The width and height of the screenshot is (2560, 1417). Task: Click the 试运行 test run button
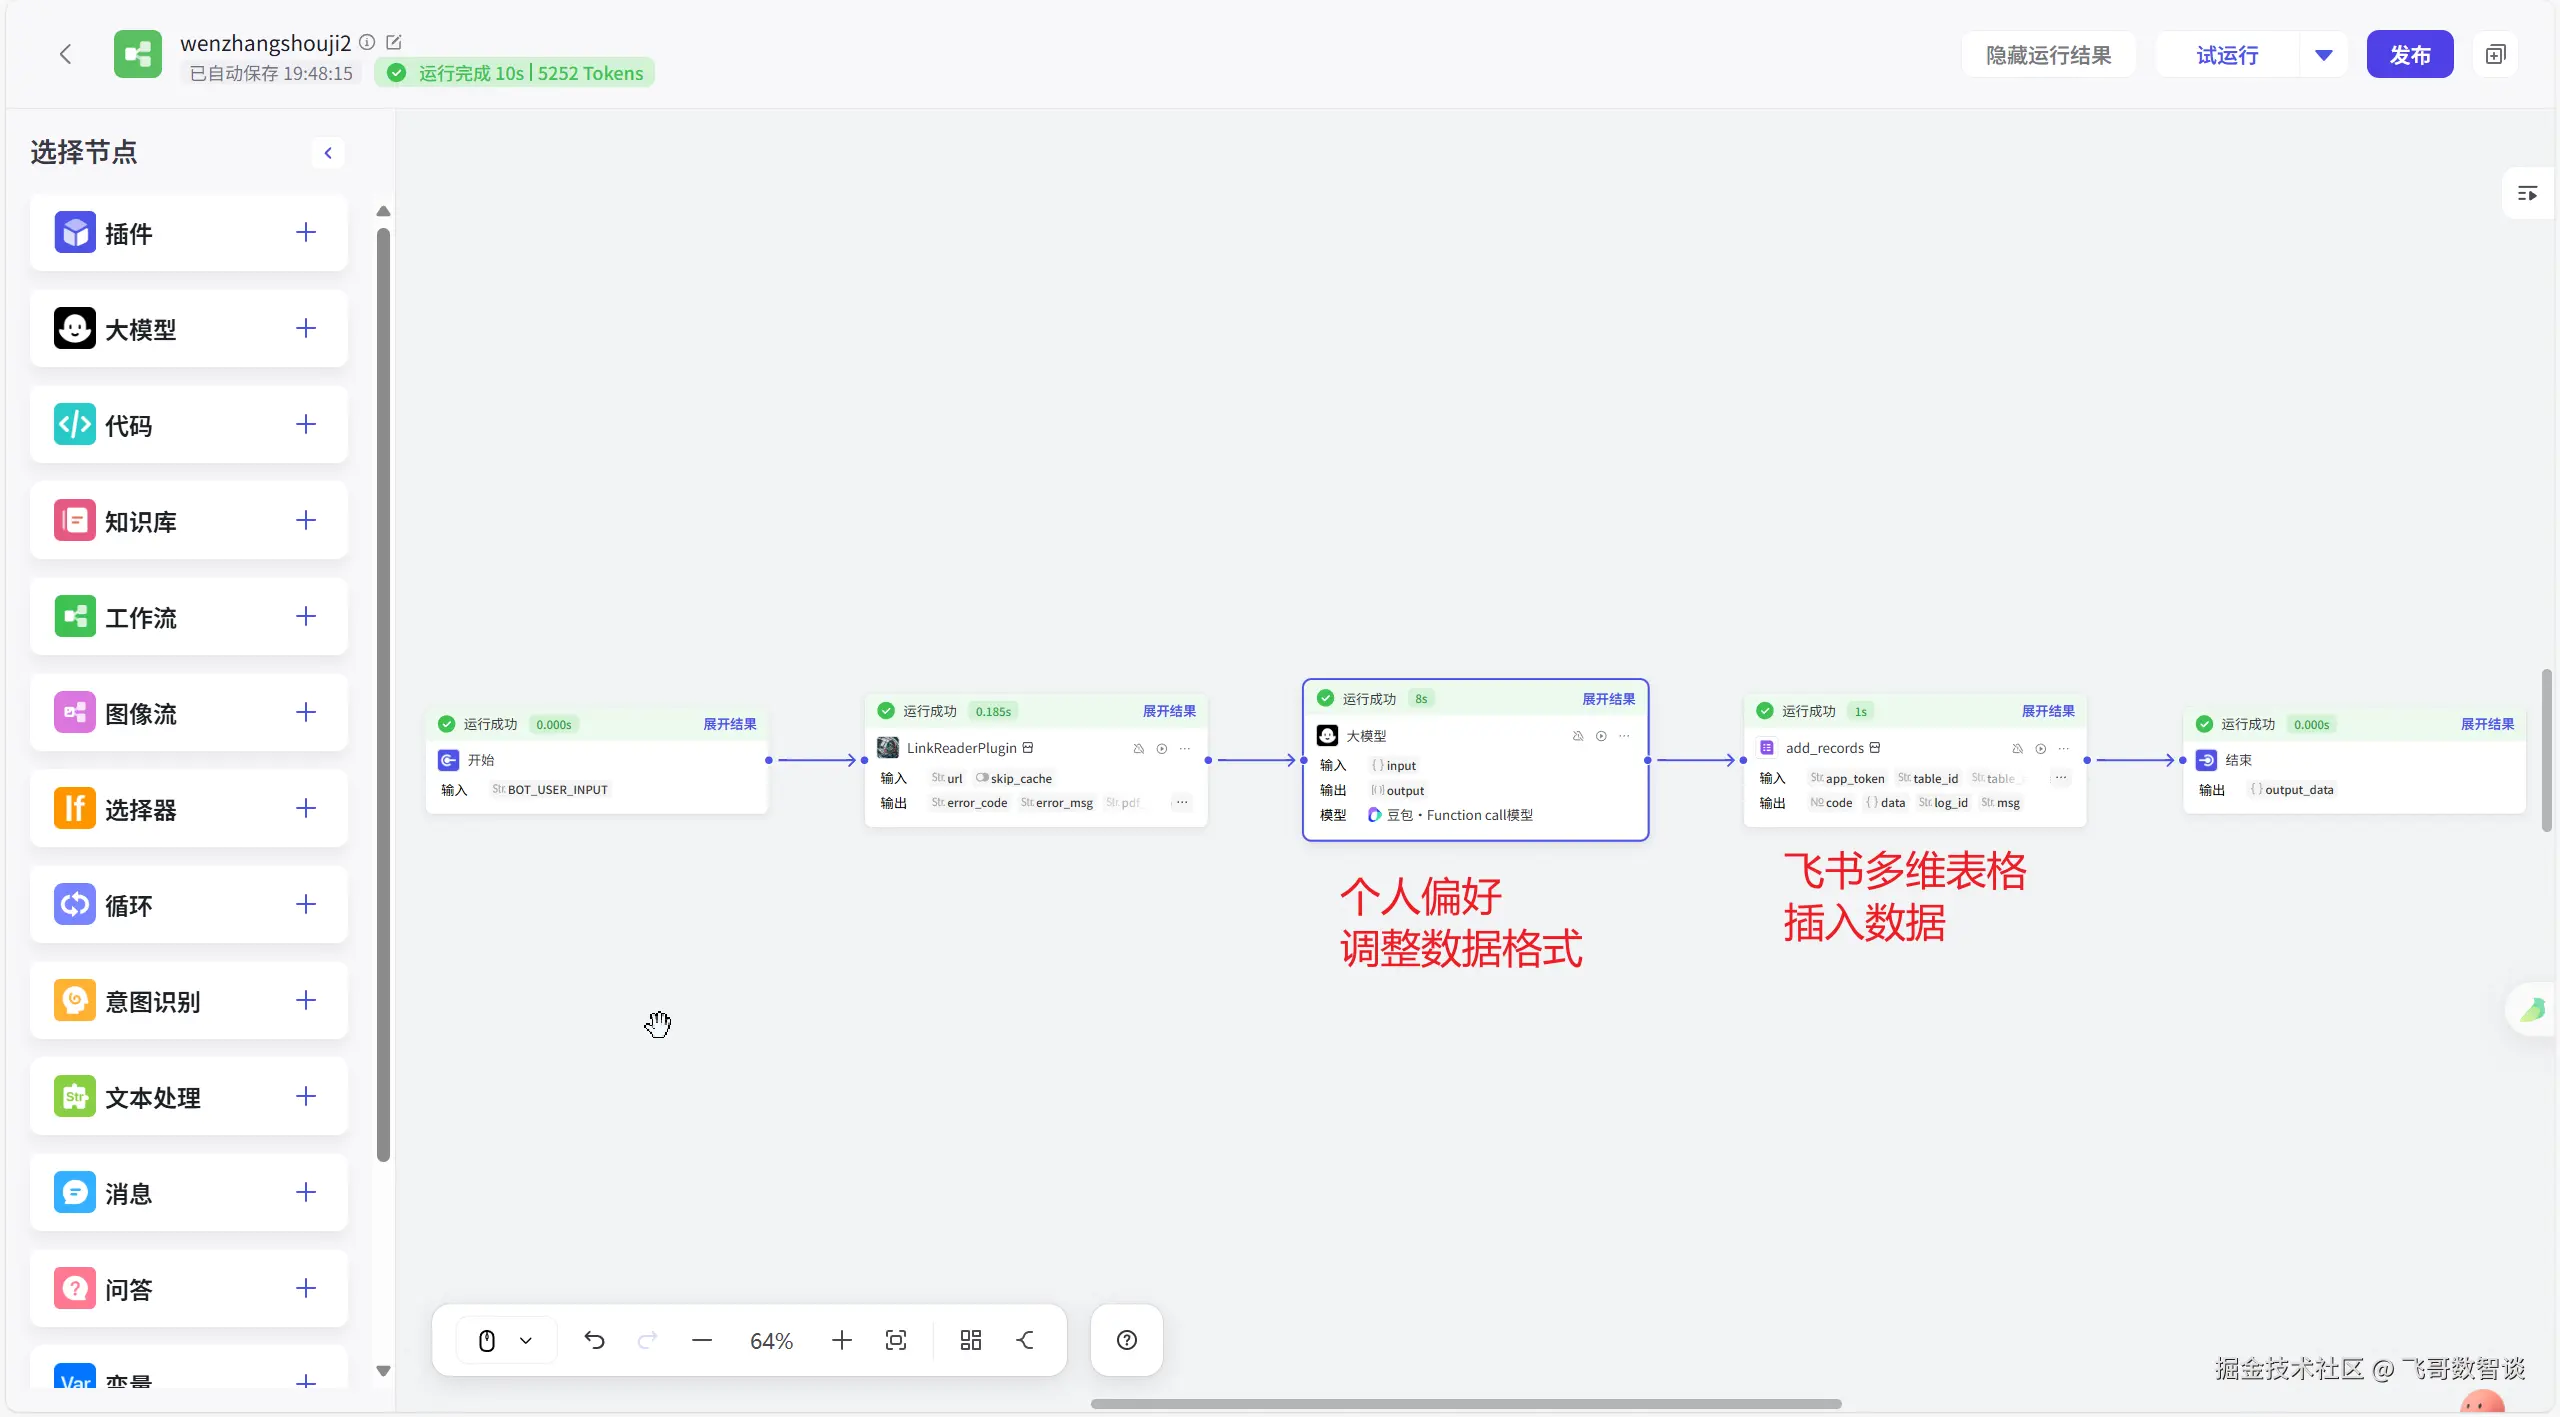2227,55
